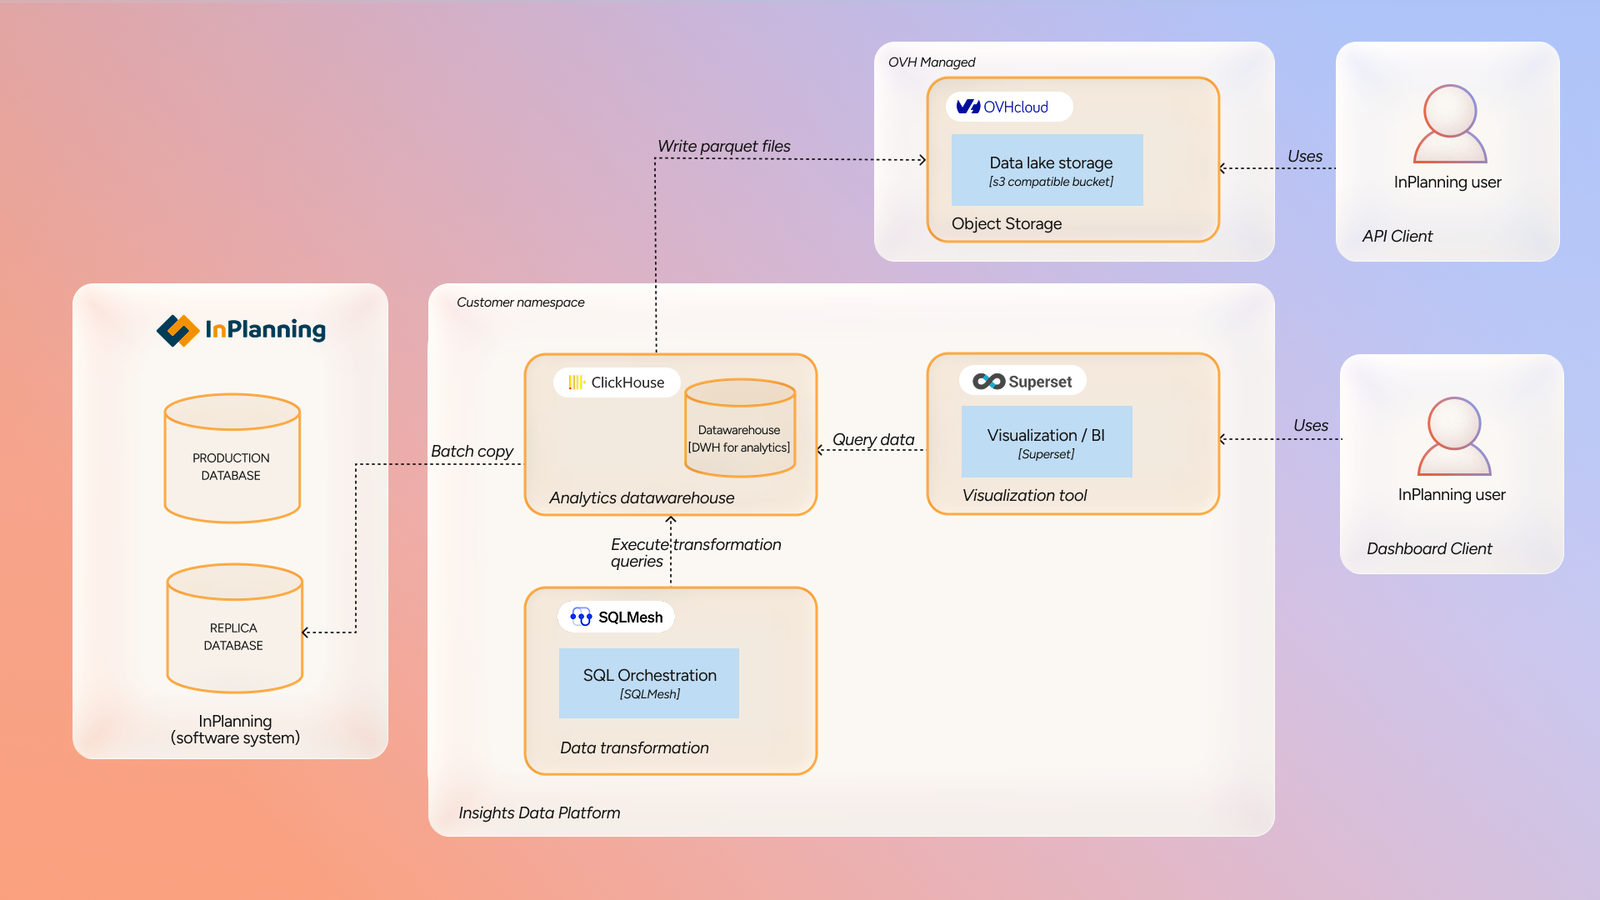Click the 'Data transformation' caption
This screenshot has width=1600, height=900.
pyautogui.click(x=635, y=748)
